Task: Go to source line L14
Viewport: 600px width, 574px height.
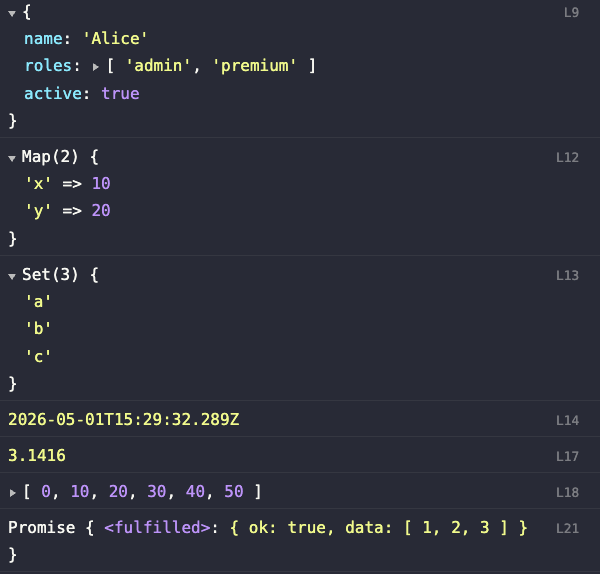Action: coord(567,420)
